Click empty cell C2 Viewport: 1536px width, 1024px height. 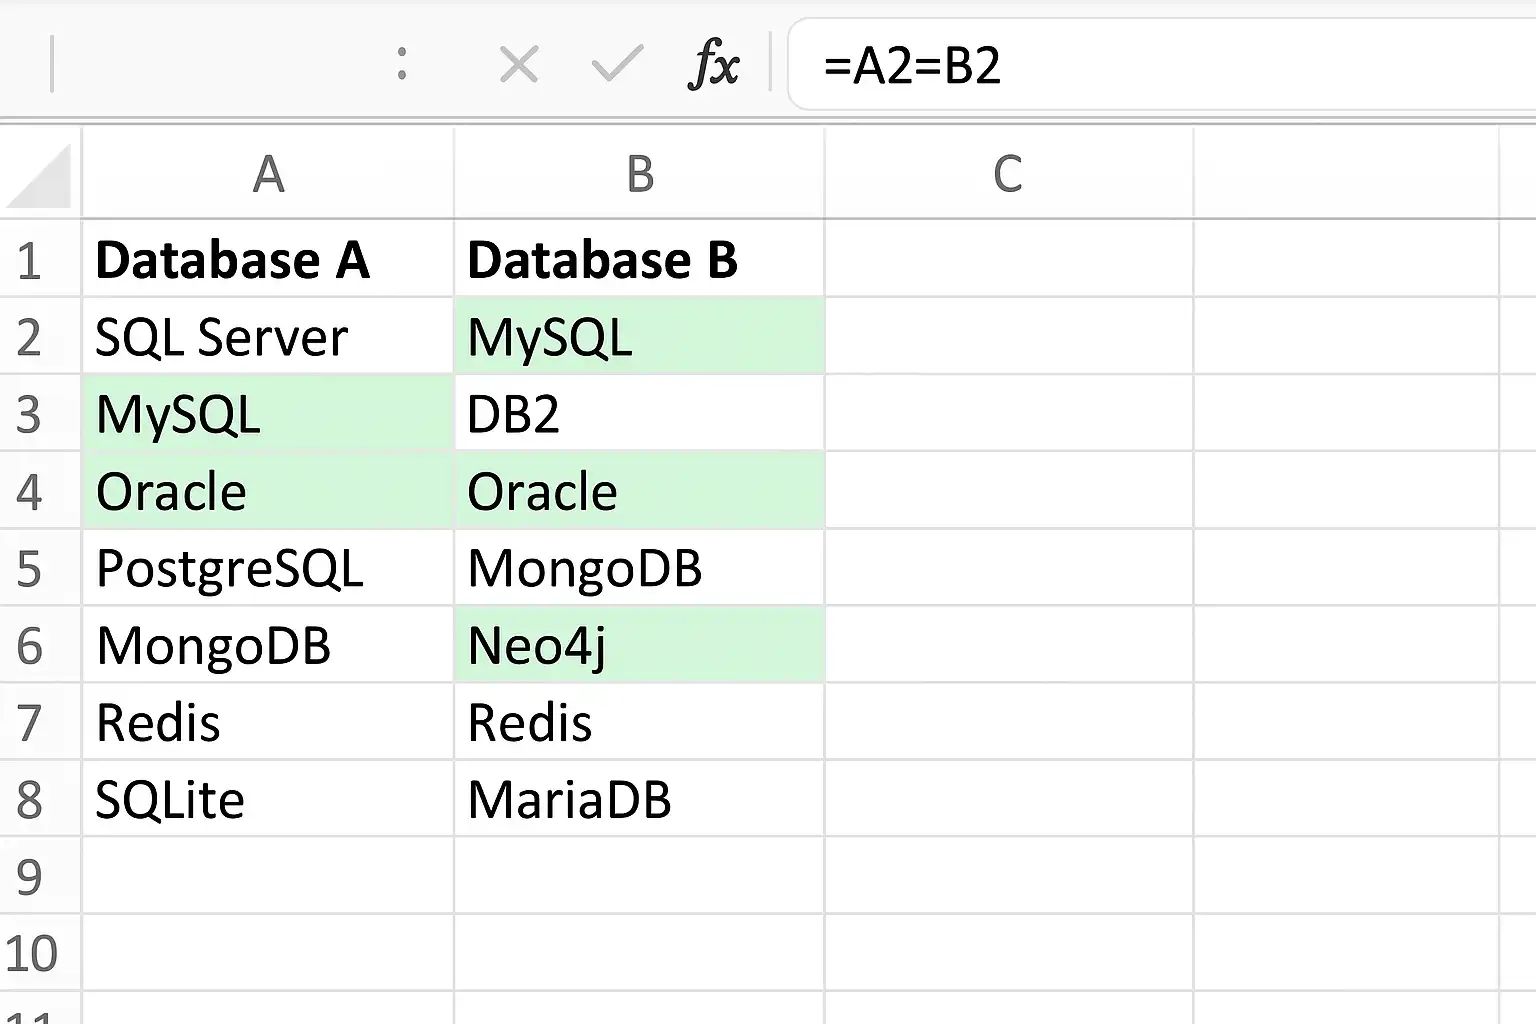(x=1008, y=338)
